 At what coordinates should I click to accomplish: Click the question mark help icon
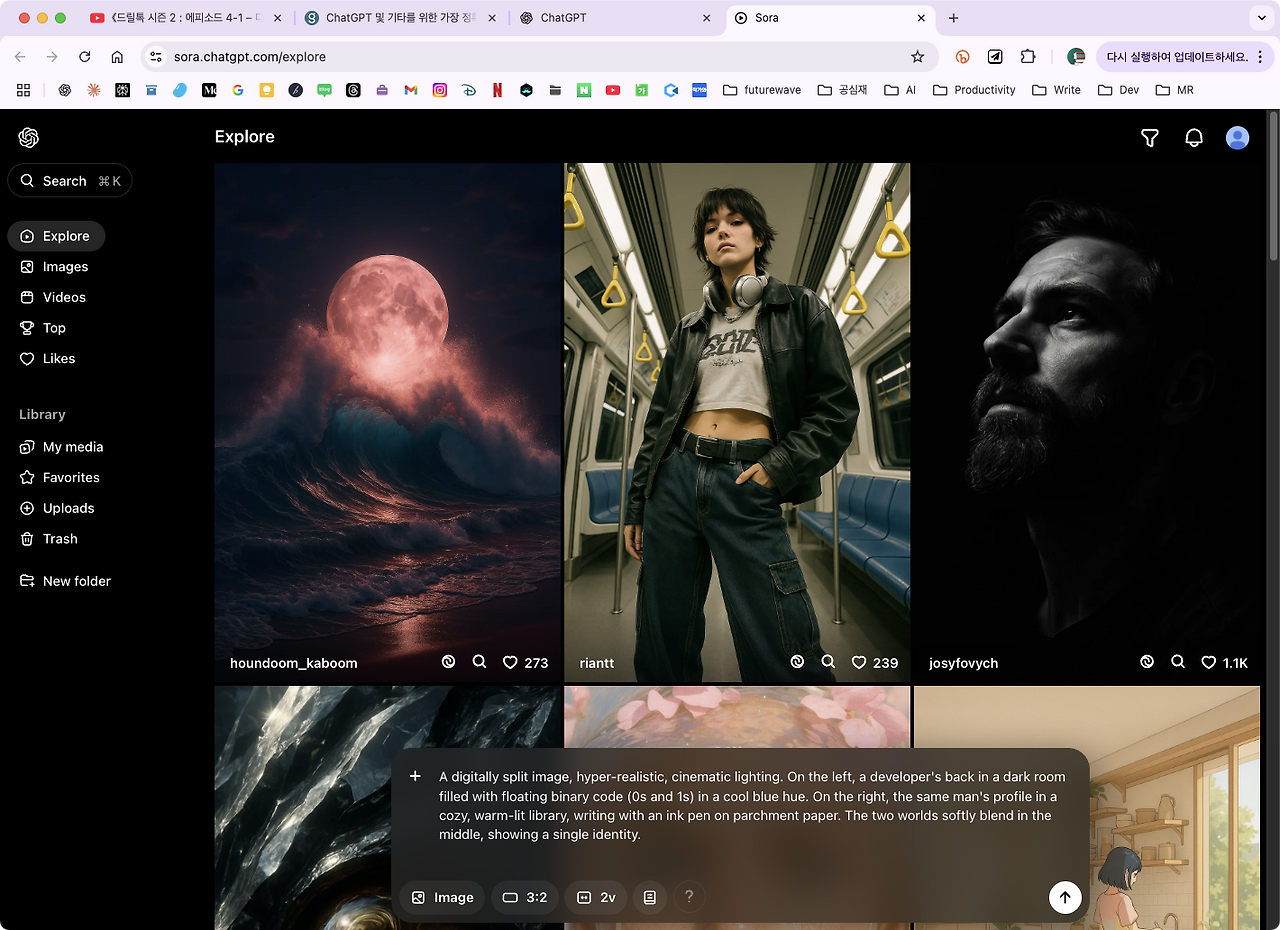pos(689,898)
